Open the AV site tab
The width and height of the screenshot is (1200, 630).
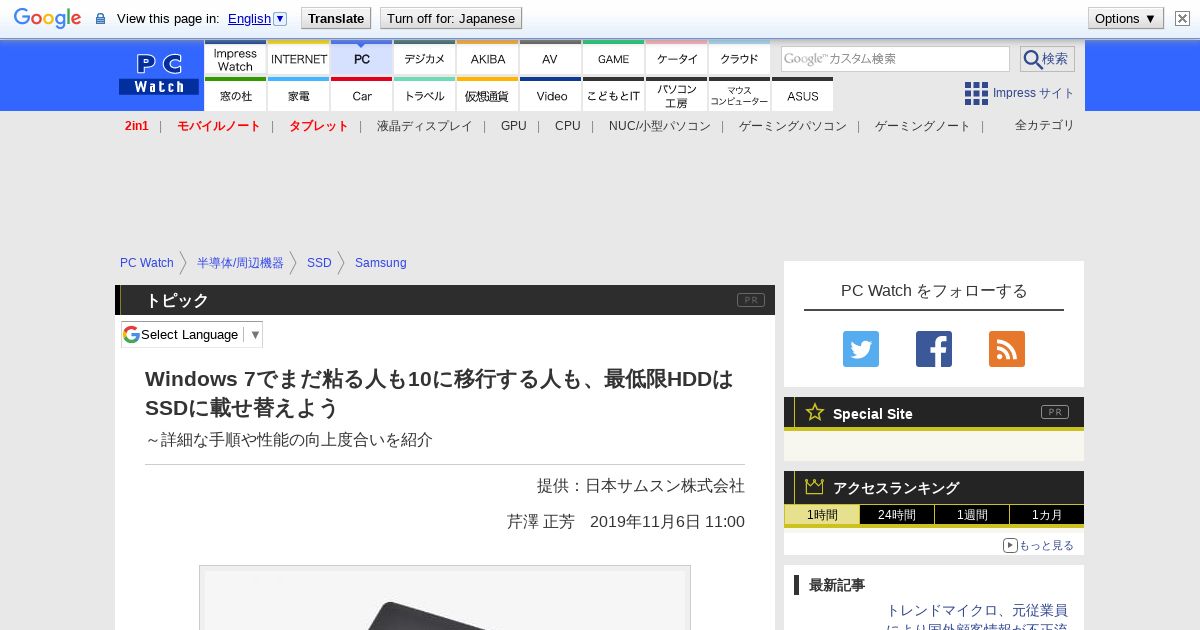coord(550,58)
